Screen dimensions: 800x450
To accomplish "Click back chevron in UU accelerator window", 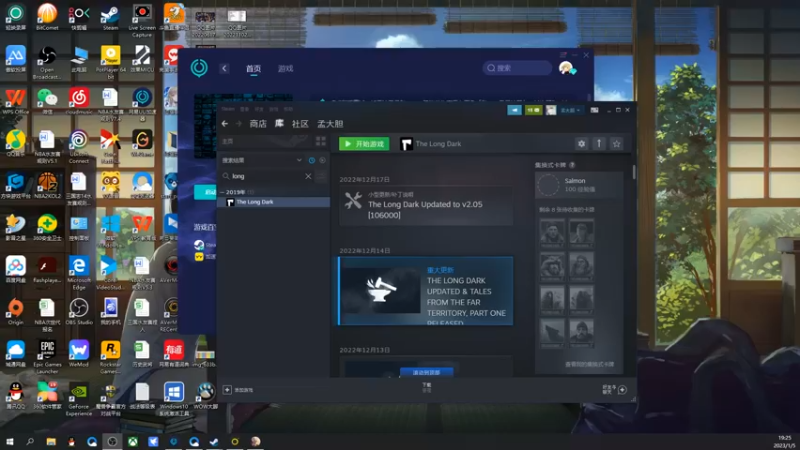I will click(x=224, y=68).
